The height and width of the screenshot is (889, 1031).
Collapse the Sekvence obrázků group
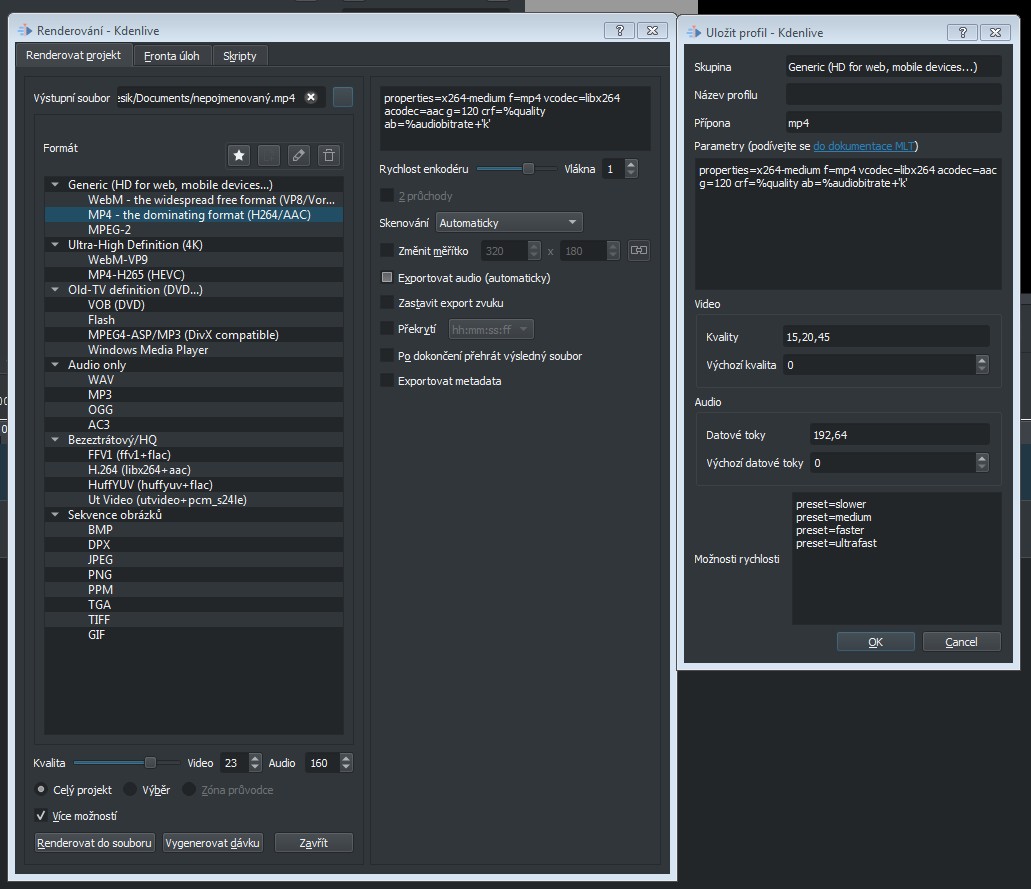(x=54, y=515)
